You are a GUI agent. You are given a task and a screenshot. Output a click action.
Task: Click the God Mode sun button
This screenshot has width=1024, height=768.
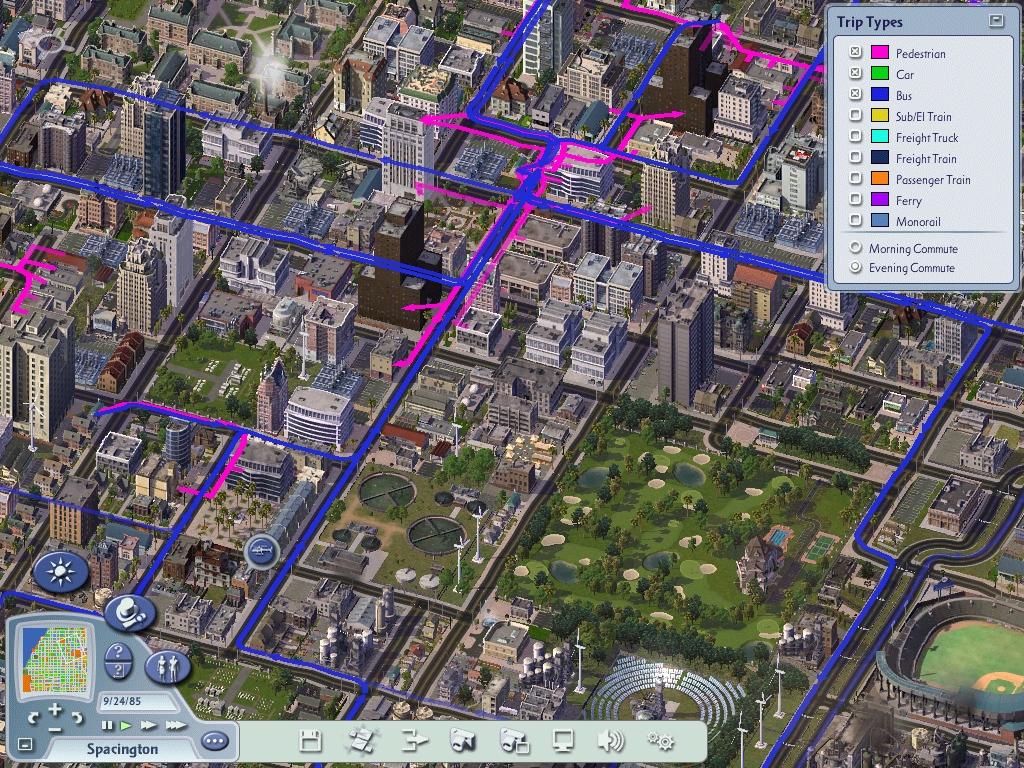62,572
